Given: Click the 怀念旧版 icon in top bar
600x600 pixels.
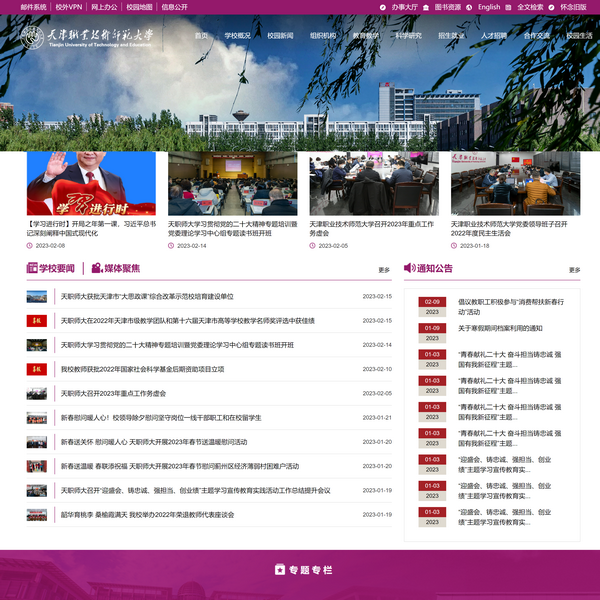Looking at the screenshot, I should (551, 7).
